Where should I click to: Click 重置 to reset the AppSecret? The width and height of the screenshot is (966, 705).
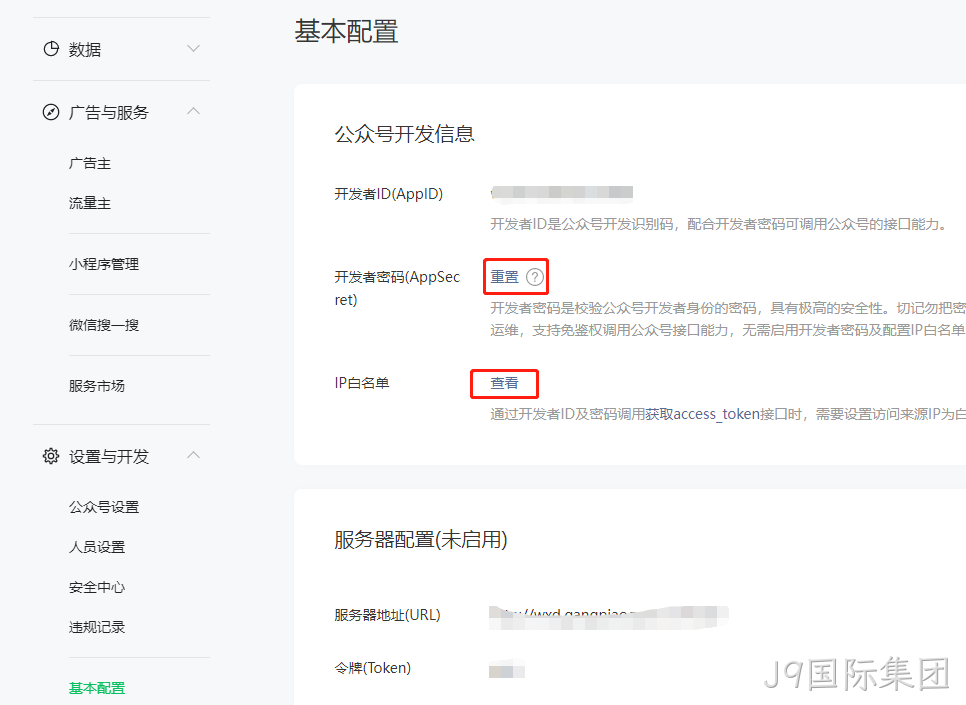click(505, 277)
